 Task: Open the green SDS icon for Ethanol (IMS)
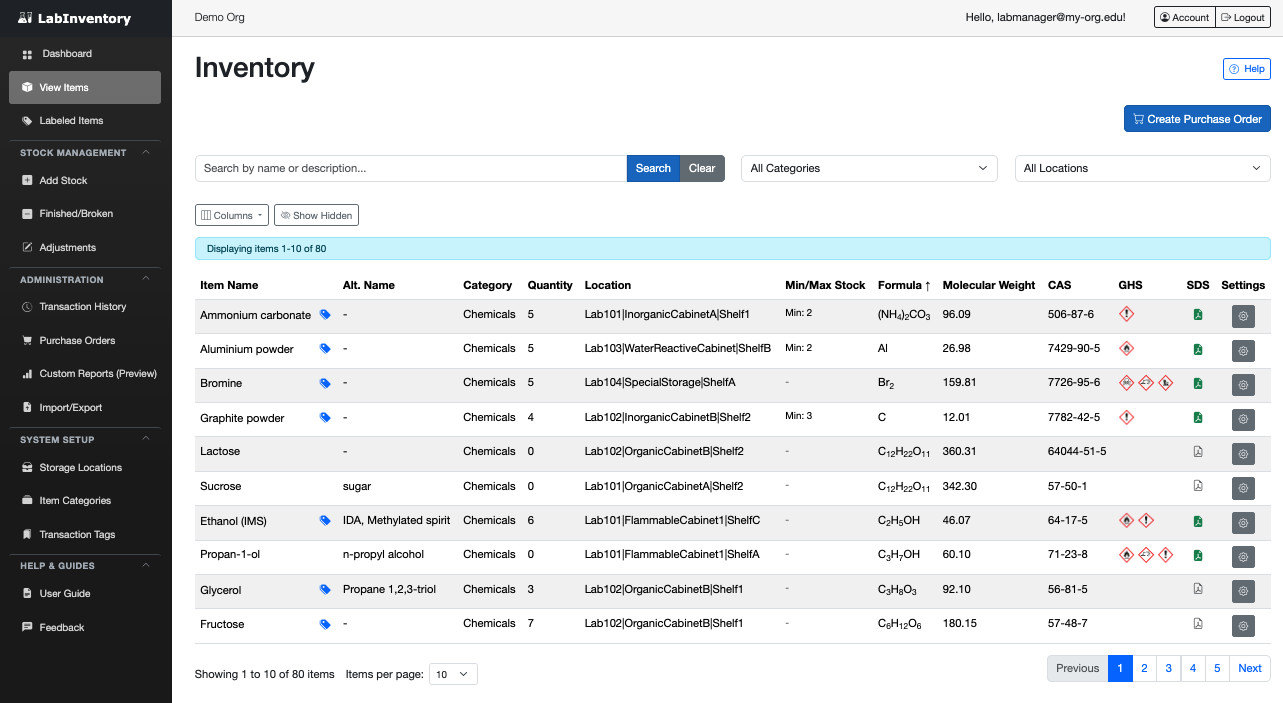pos(1197,522)
